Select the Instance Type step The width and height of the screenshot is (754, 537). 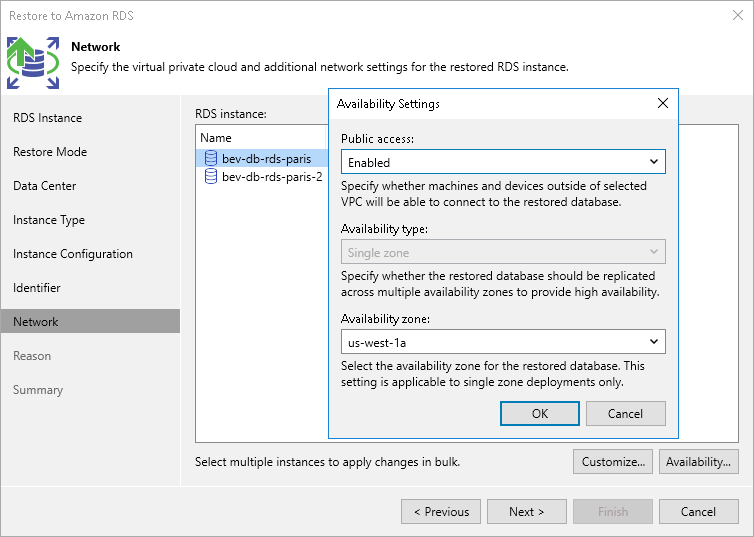(49, 220)
